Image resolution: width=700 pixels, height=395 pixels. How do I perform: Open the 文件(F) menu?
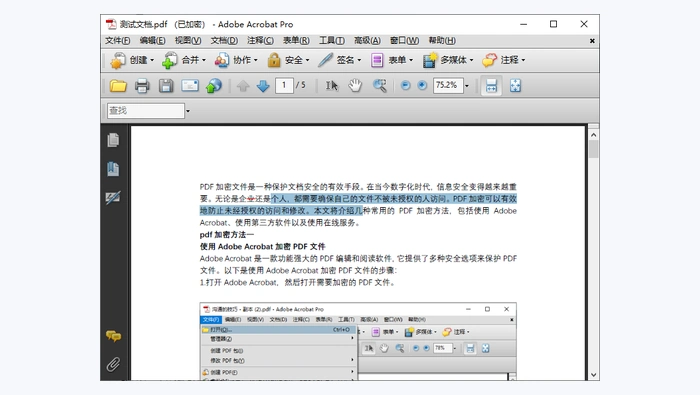tap(117, 41)
